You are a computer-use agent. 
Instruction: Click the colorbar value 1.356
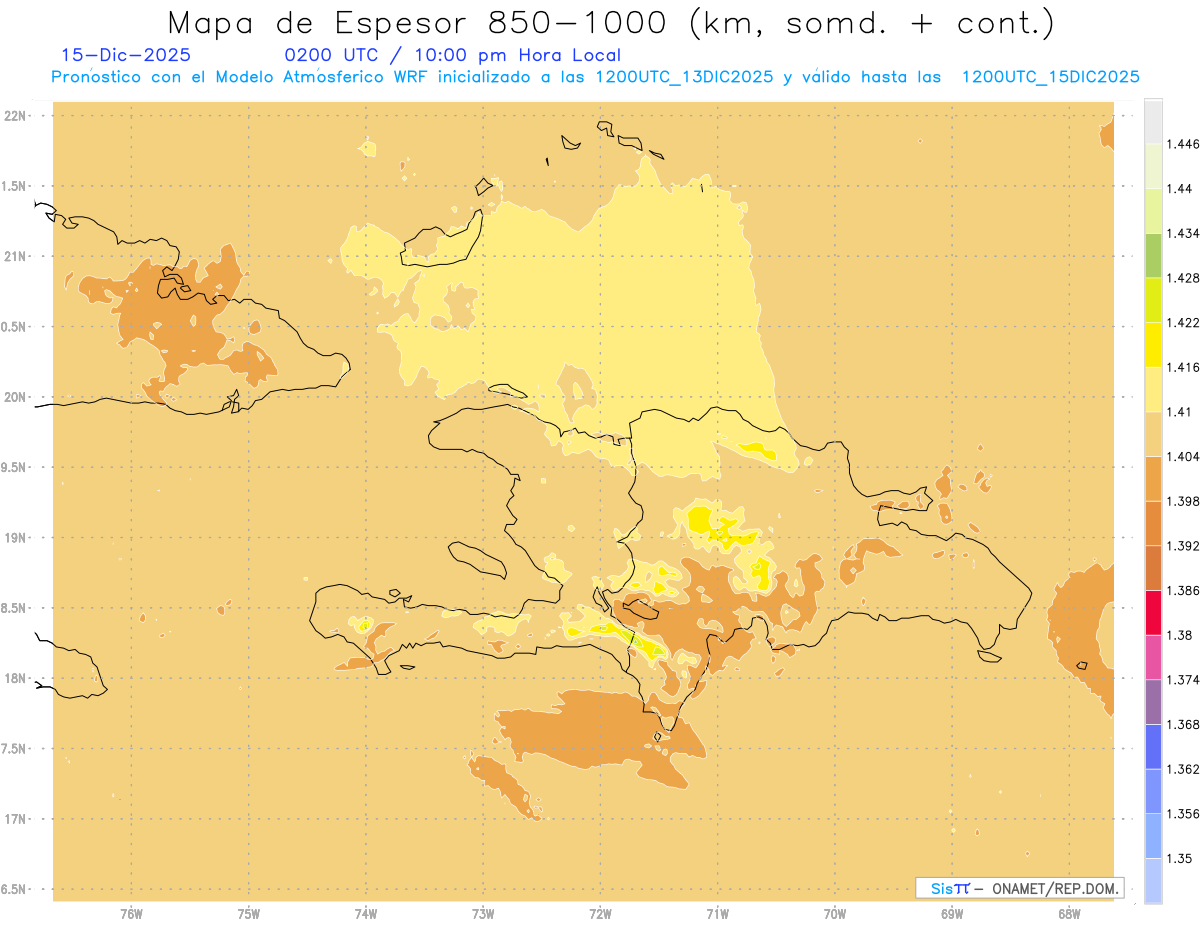click(1183, 814)
